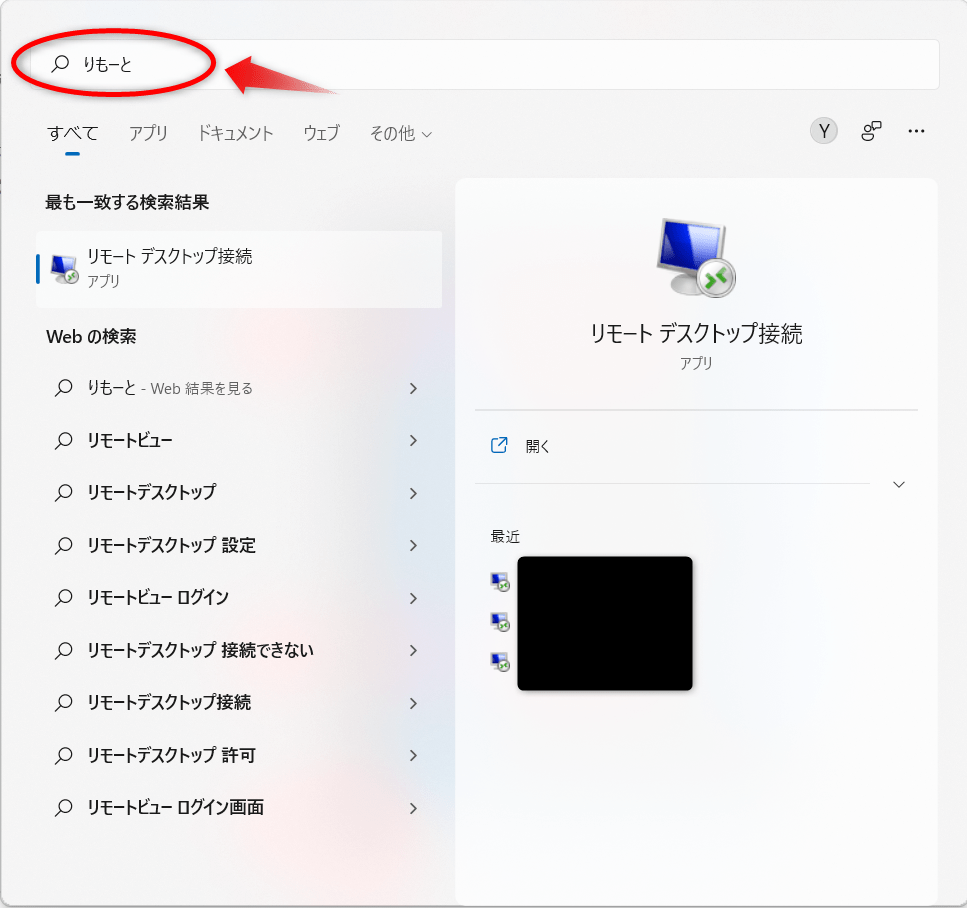
Task: Open the その他 dropdown filter
Action: tap(400, 133)
